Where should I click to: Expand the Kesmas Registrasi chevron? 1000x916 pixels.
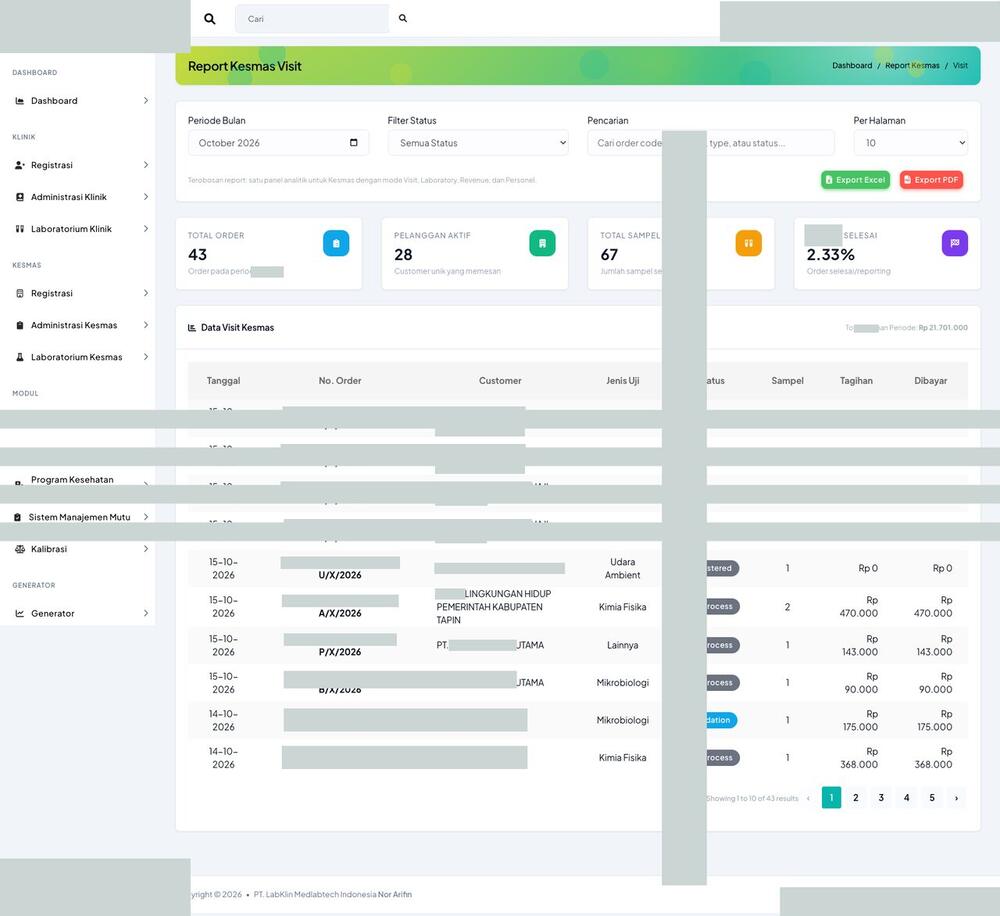pyautogui.click(x=146, y=293)
